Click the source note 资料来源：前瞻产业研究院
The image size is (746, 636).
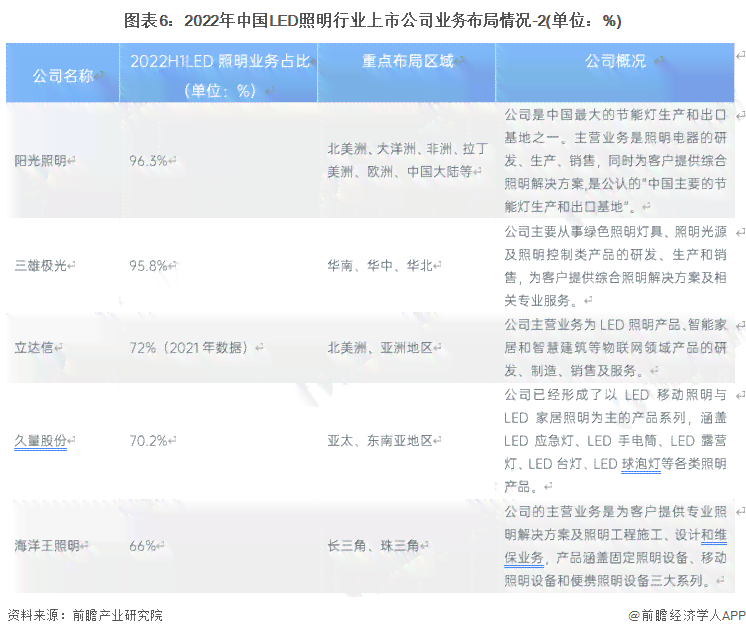pos(85,615)
